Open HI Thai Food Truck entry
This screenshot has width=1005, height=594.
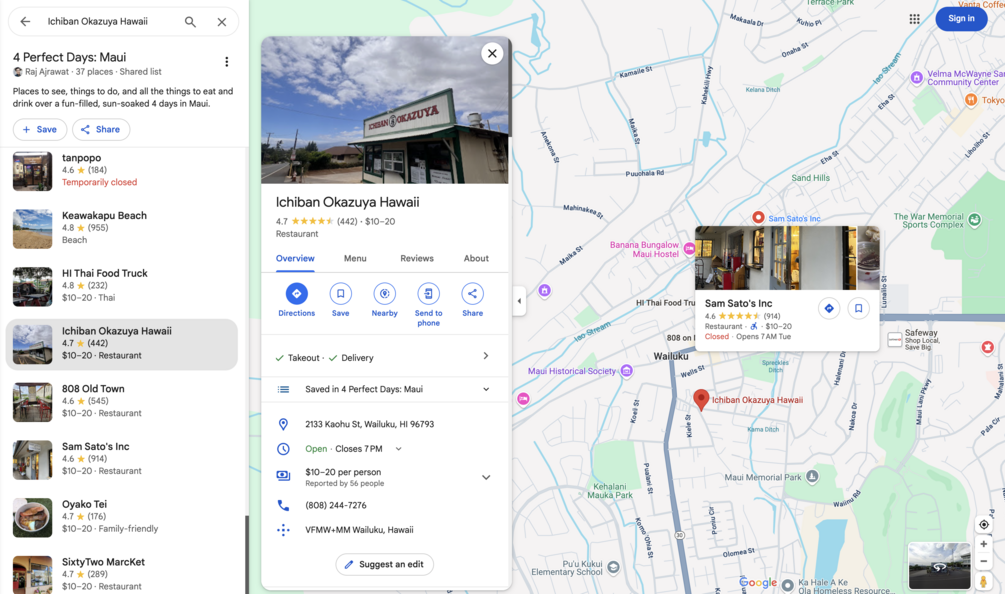[122, 286]
